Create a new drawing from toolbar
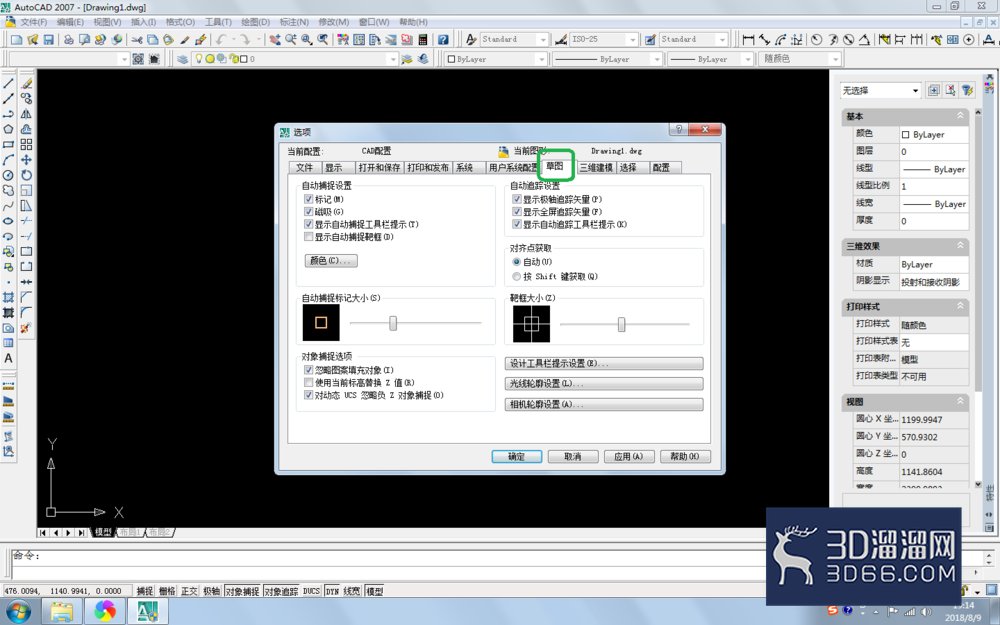This screenshot has width=1000, height=625. (17, 40)
